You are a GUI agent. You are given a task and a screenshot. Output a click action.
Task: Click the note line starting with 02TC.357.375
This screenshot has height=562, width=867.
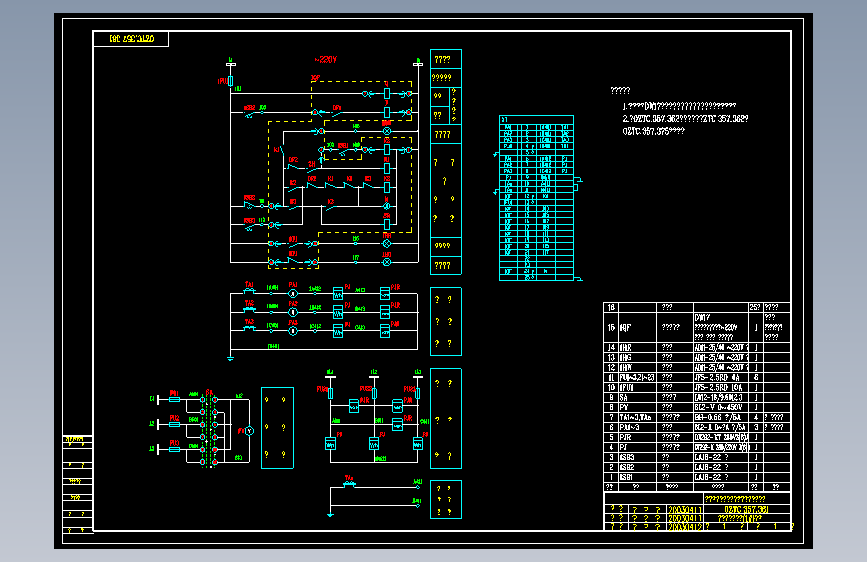pyautogui.click(x=654, y=132)
